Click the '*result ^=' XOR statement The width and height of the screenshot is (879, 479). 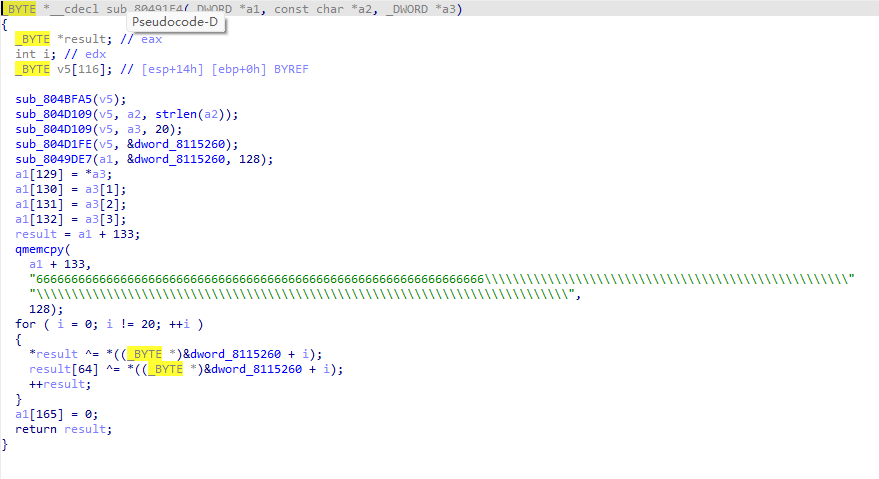175,354
